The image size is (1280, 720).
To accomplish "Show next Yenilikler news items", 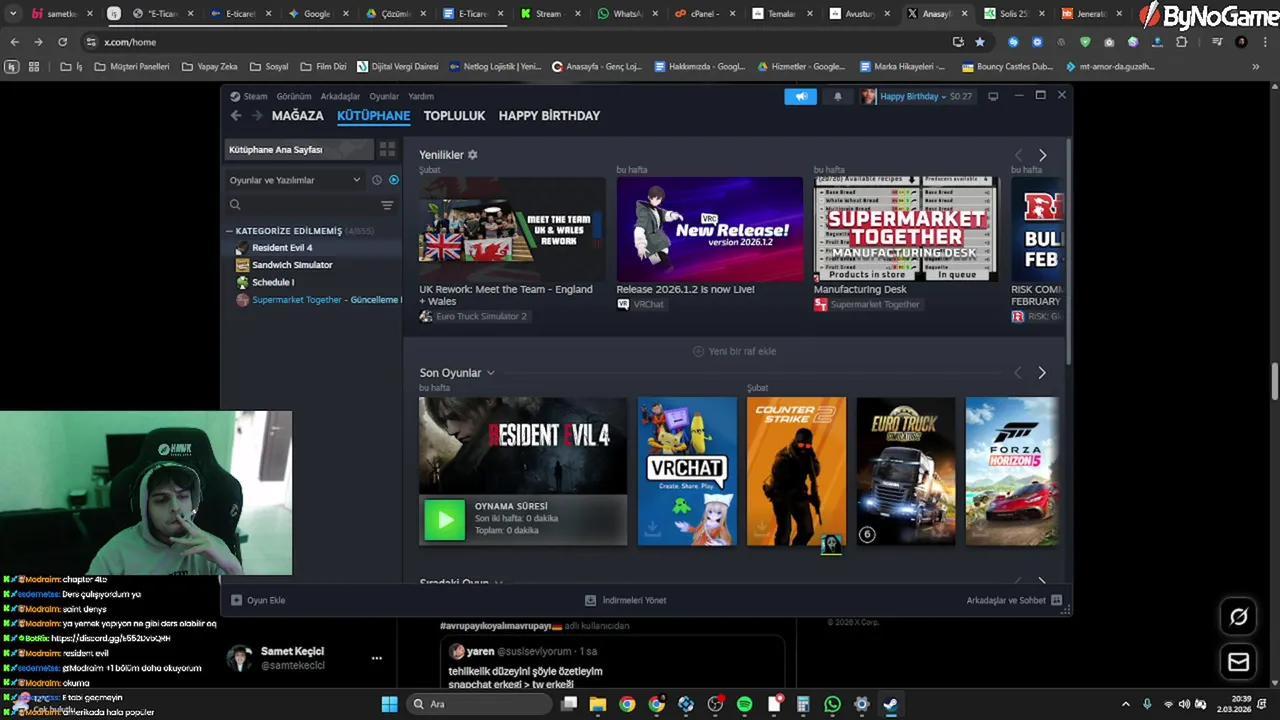I will click(x=1042, y=156).
